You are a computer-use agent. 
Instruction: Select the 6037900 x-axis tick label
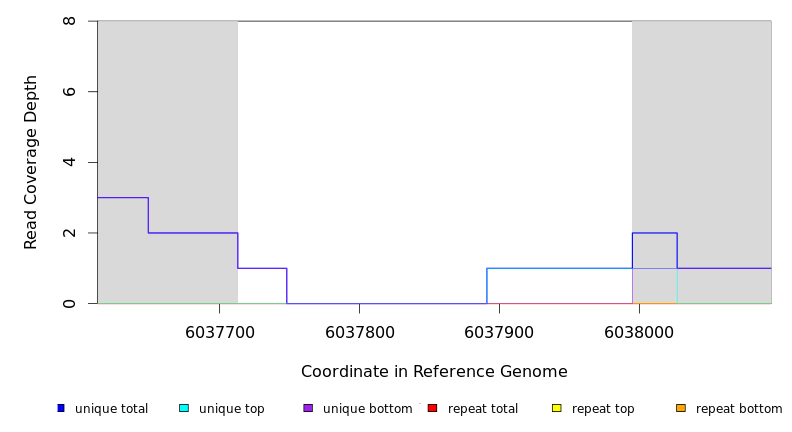(x=499, y=331)
